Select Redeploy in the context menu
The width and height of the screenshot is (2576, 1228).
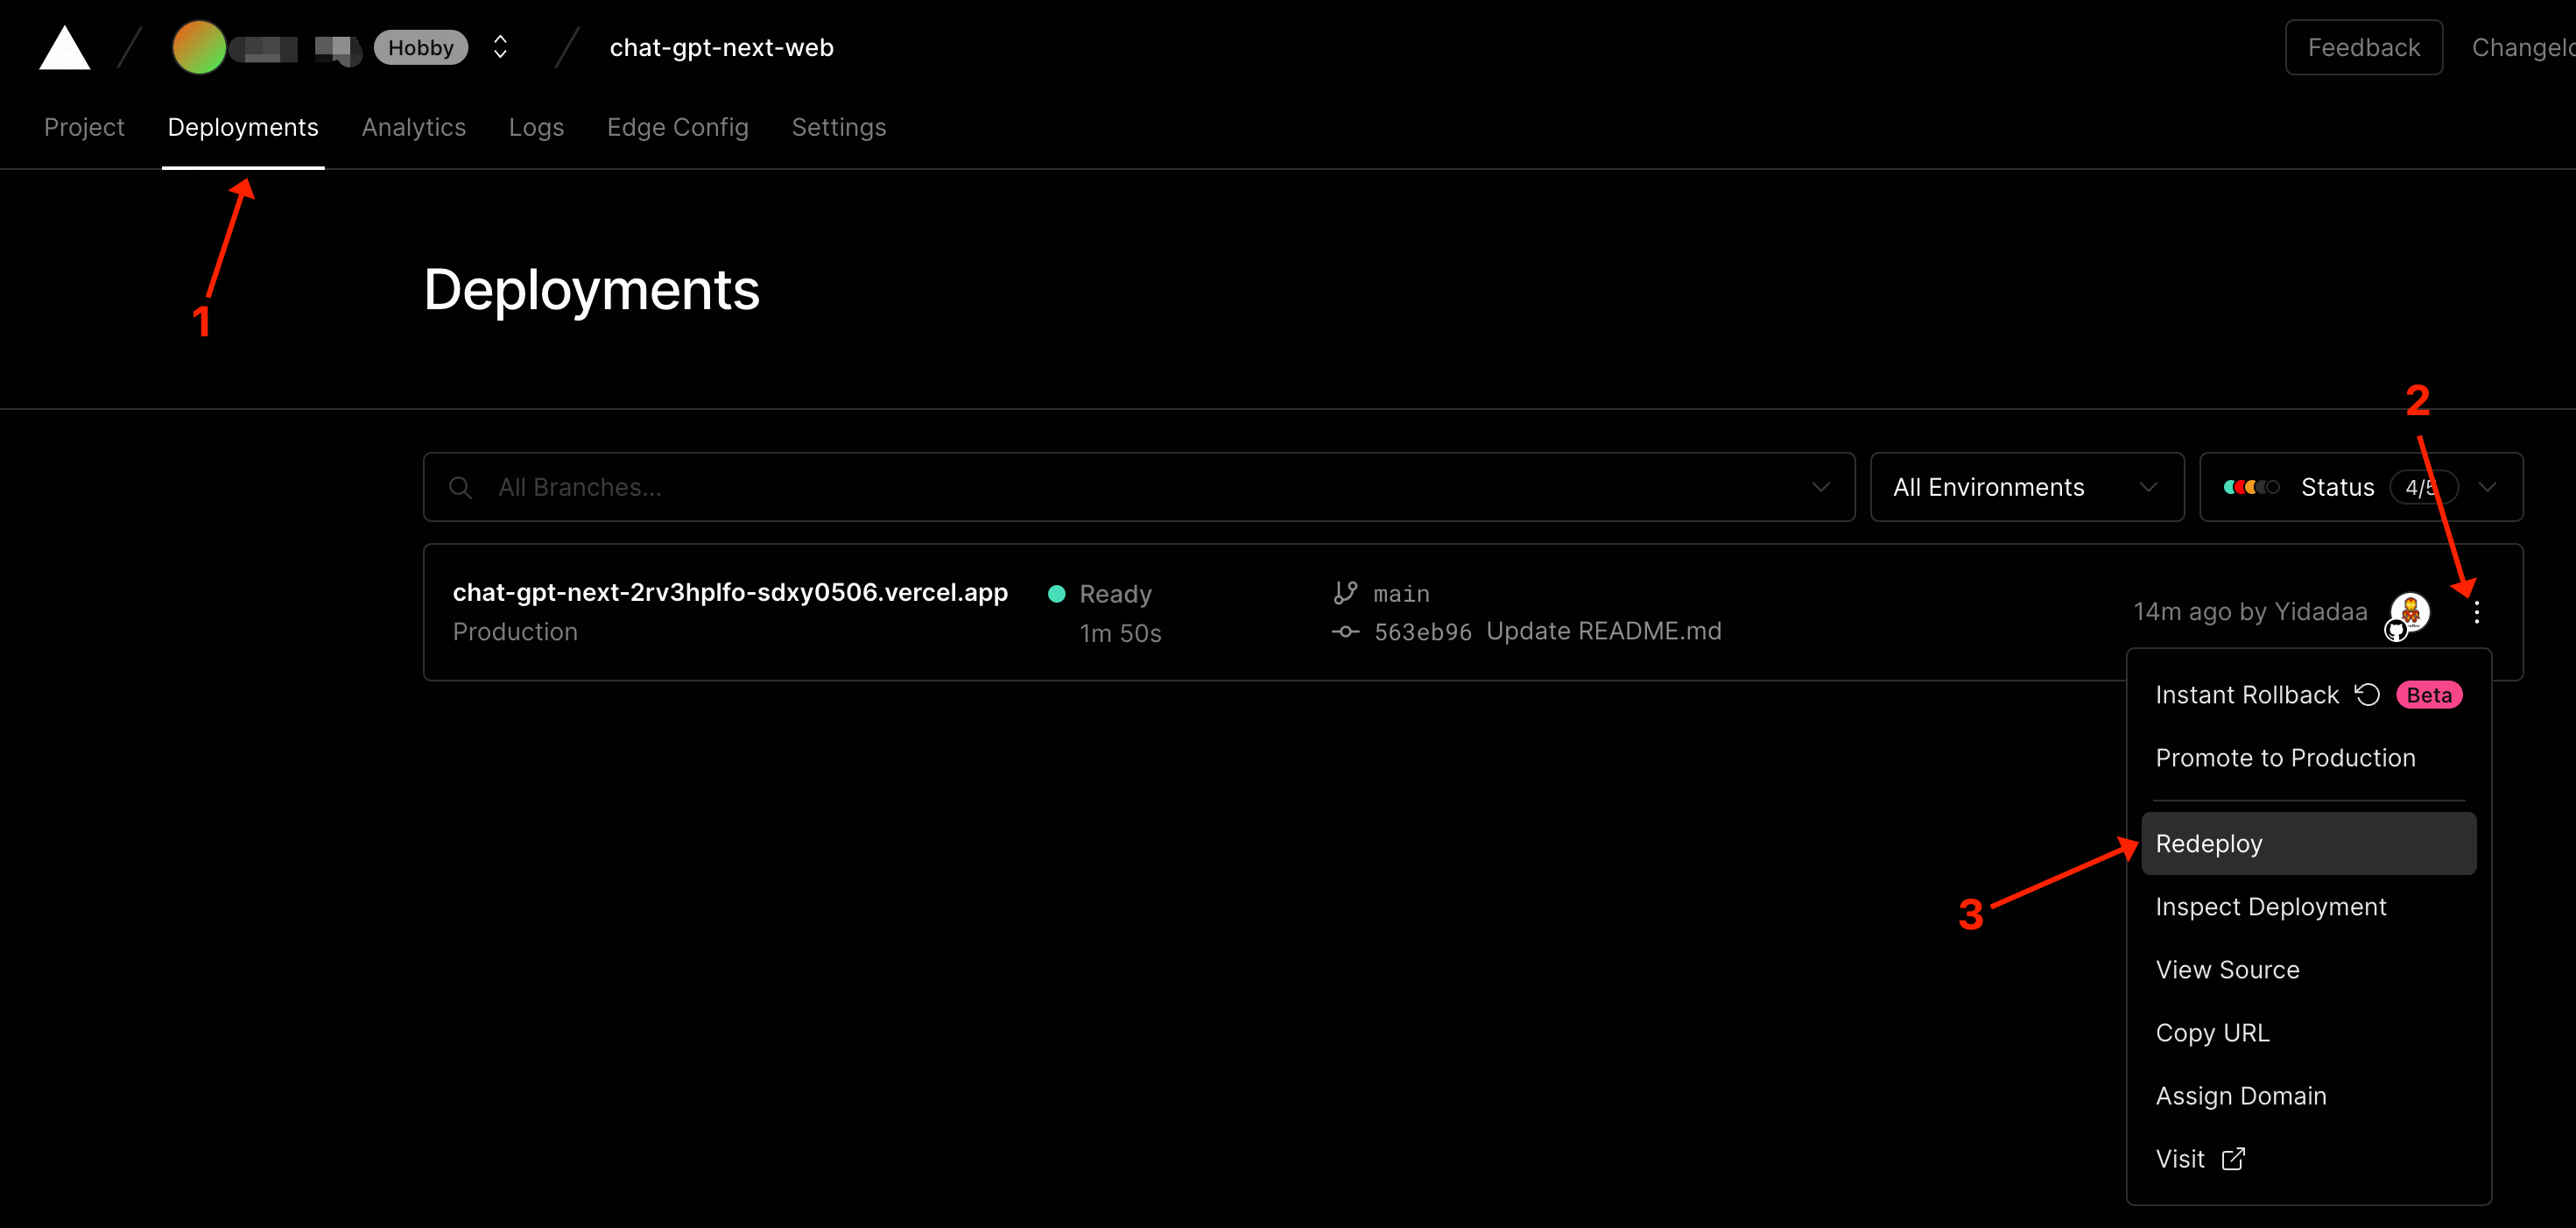(2308, 844)
